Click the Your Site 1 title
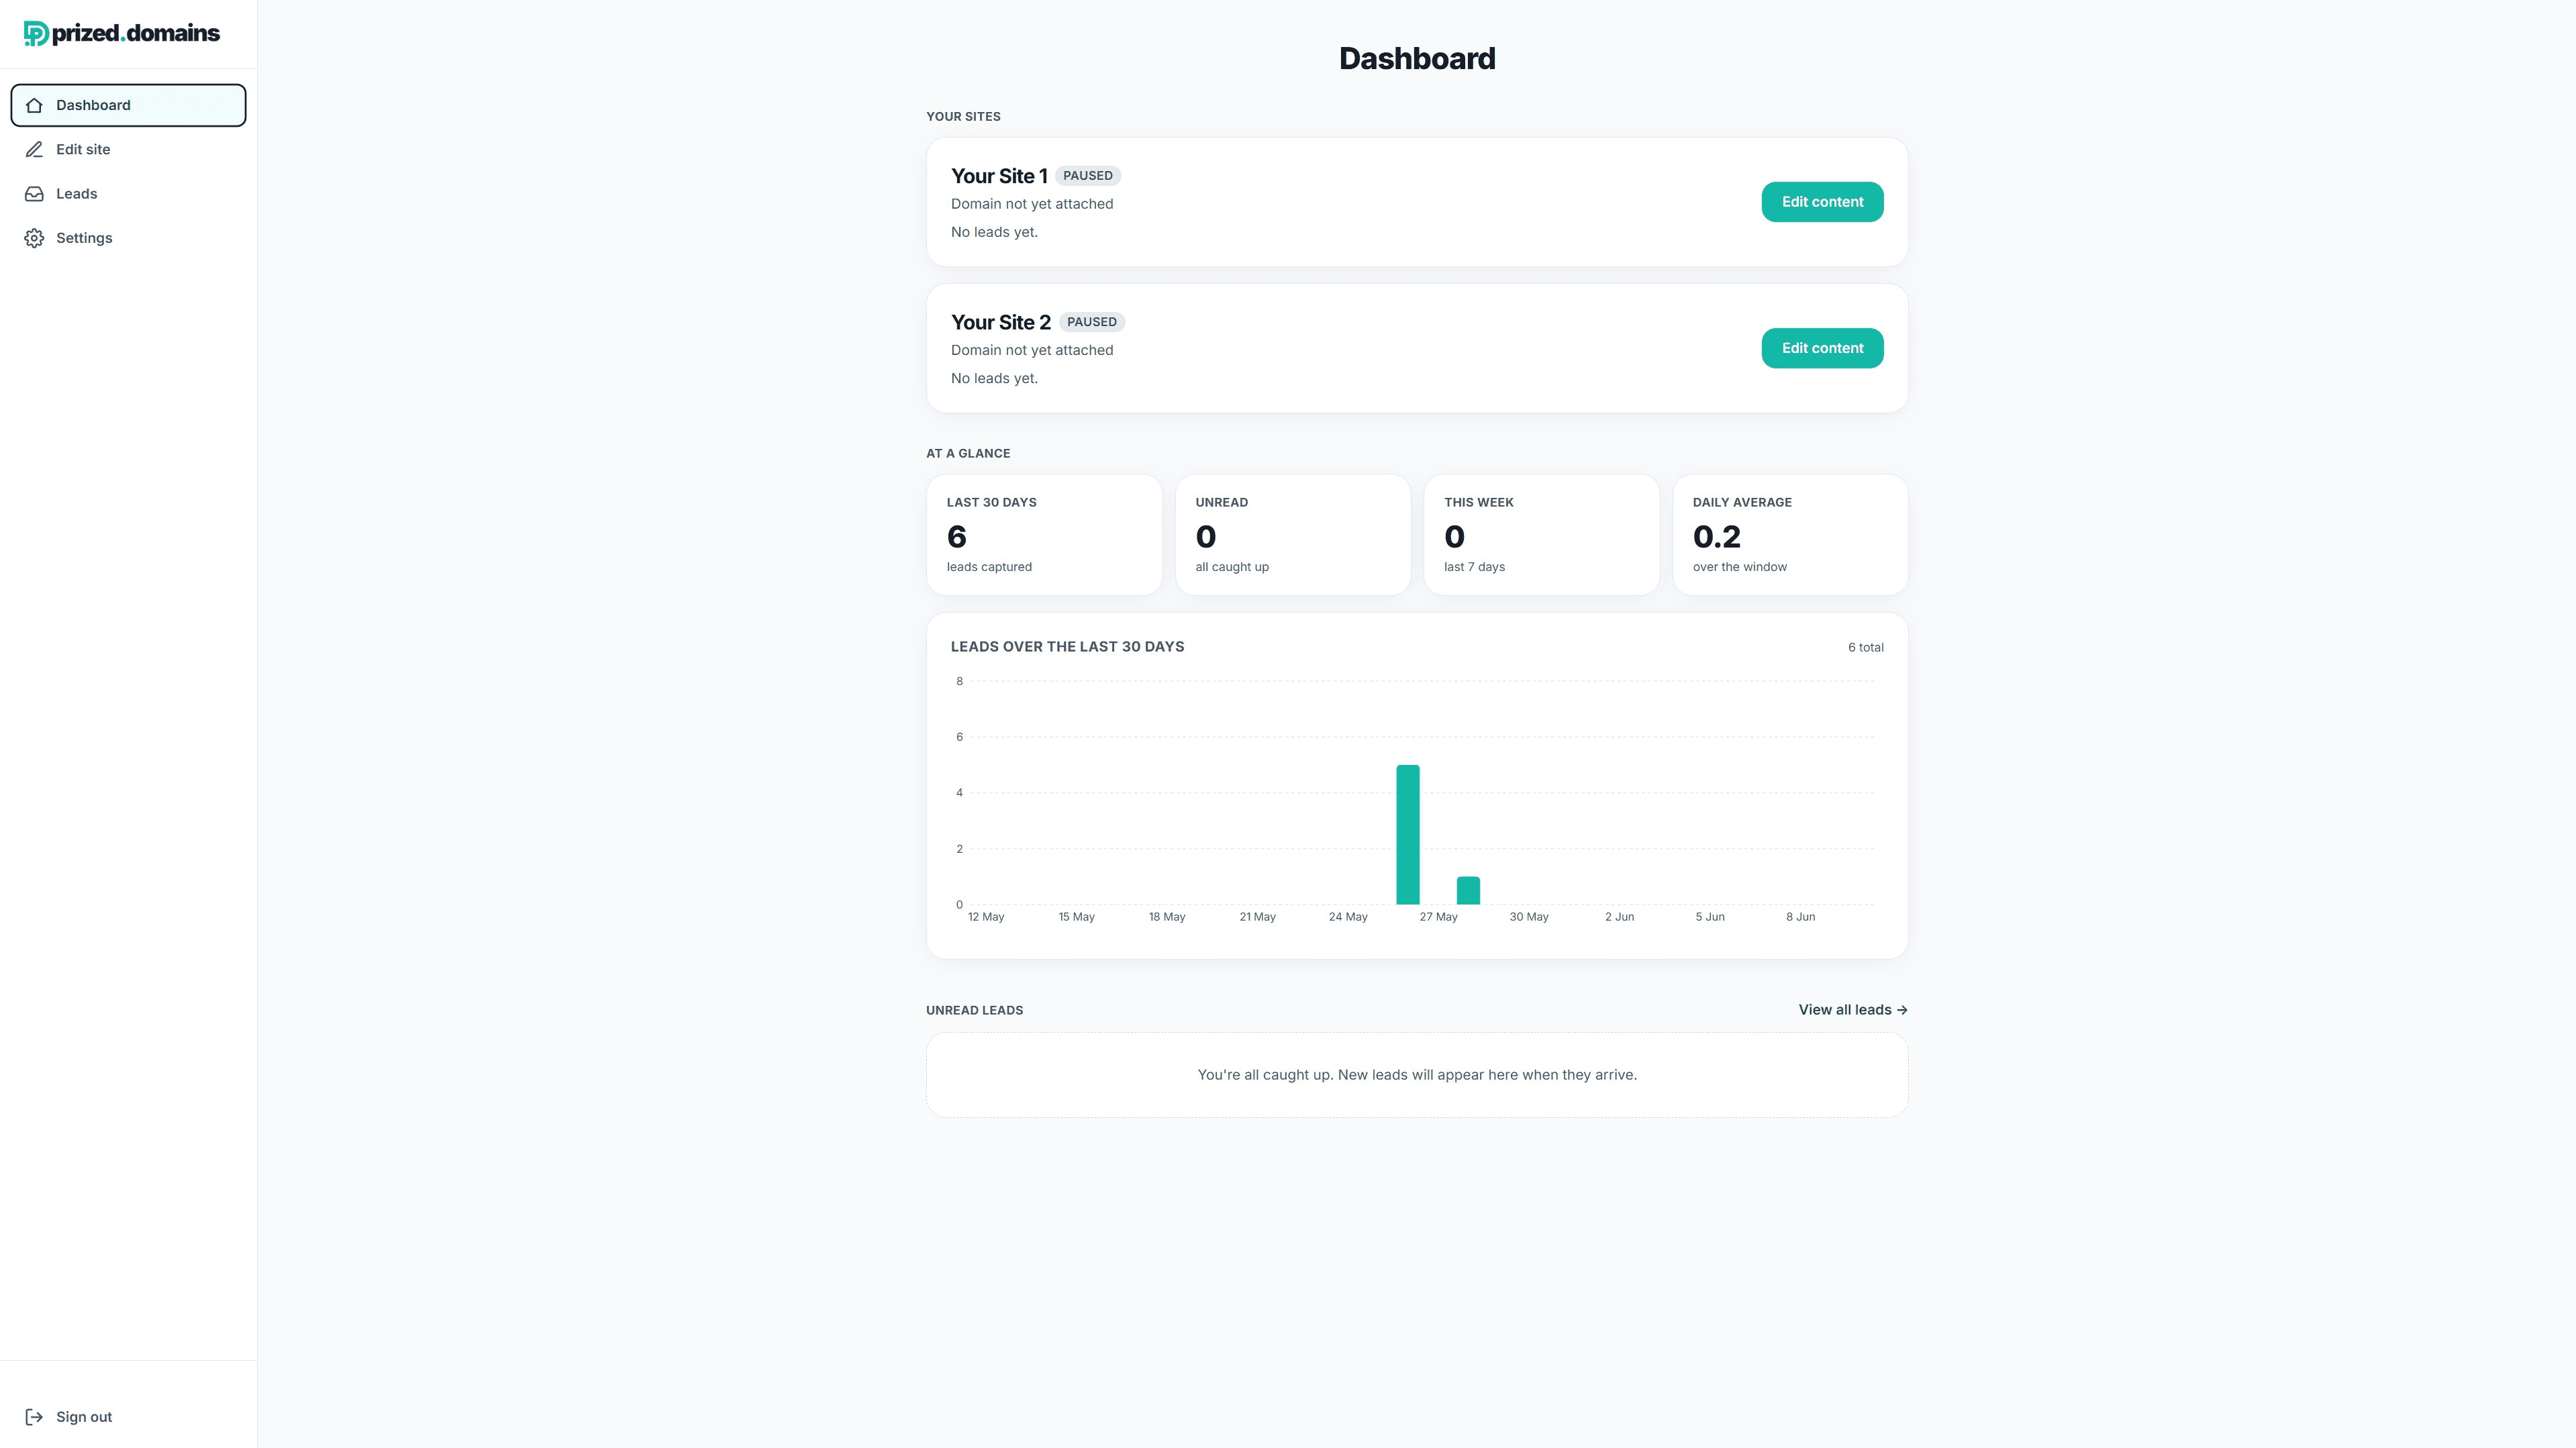The image size is (2576, 1448). click(x=999, y=176)
